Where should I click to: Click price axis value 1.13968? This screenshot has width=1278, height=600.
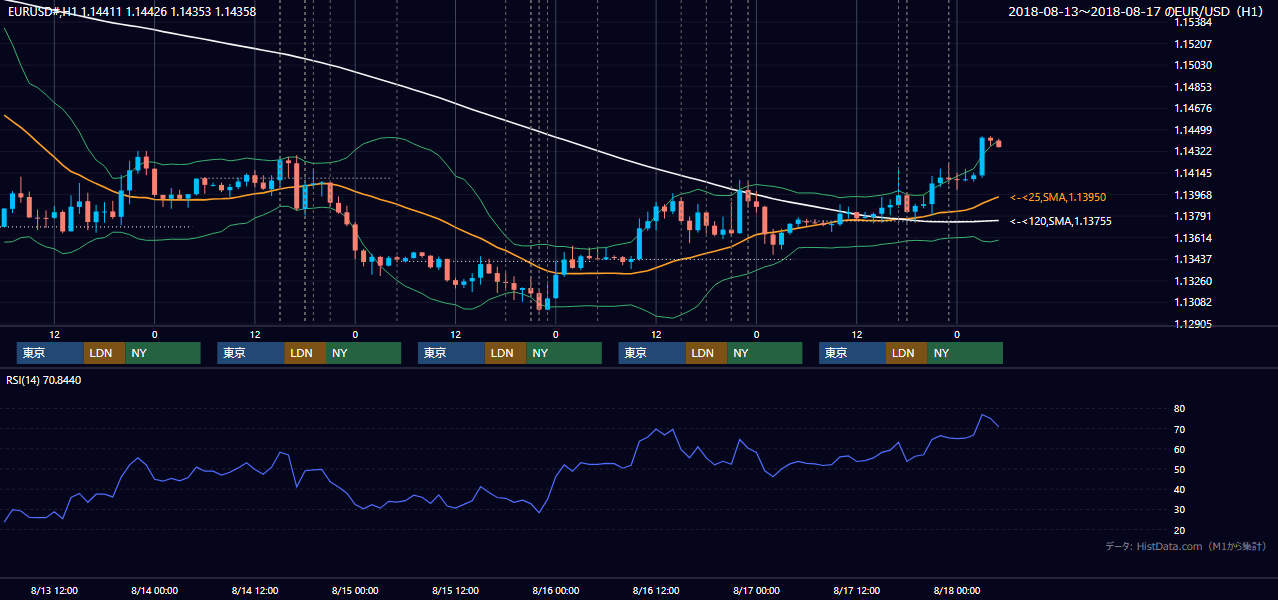click(x=1193, y=194)
